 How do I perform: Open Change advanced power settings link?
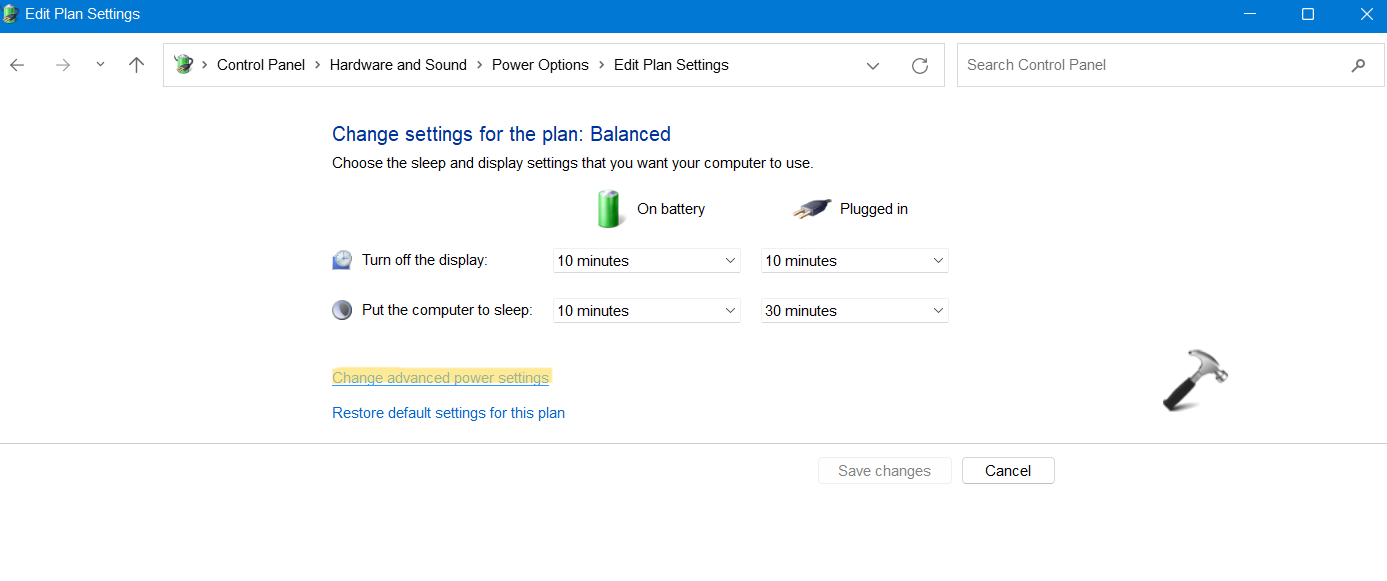coord(440,378)
